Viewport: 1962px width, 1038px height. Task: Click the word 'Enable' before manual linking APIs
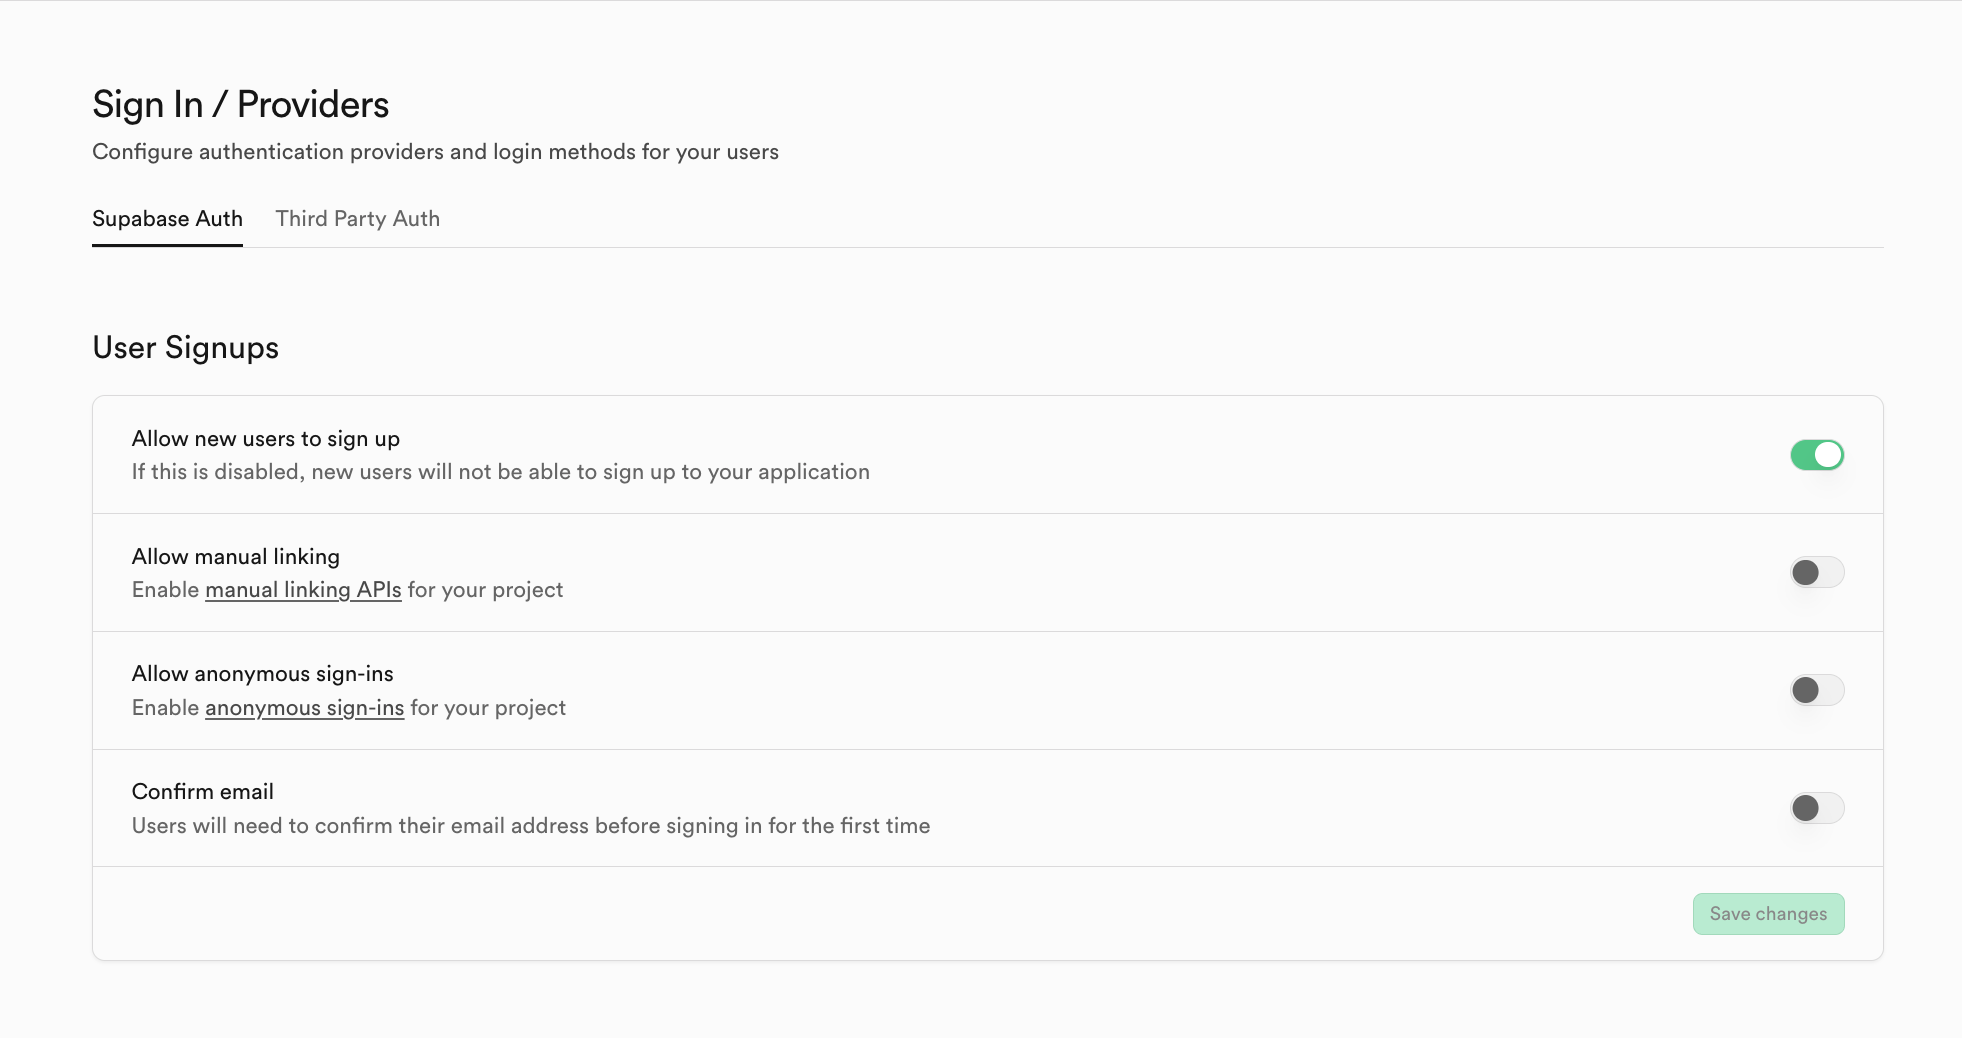[x=165, y=590]
